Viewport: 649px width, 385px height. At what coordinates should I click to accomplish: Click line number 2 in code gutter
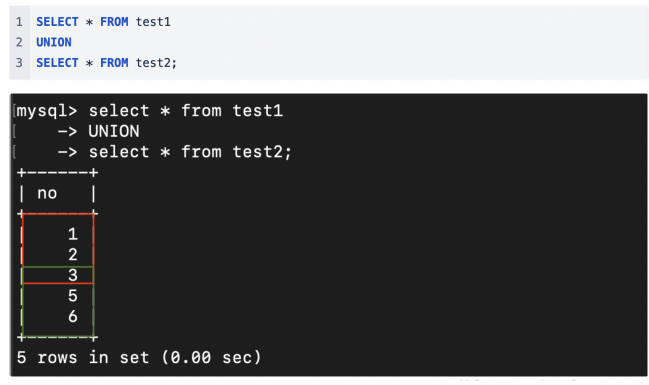pos(19,42)
